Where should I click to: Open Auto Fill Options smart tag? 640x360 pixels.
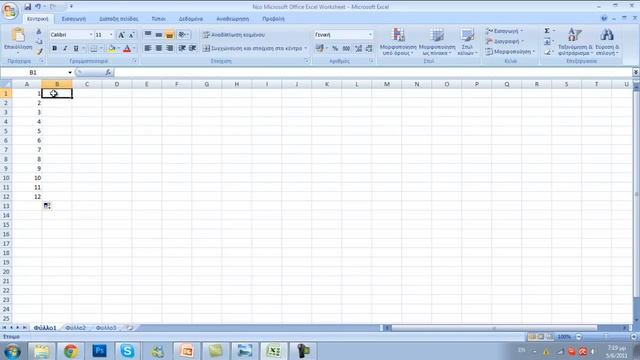click(47, 206)
